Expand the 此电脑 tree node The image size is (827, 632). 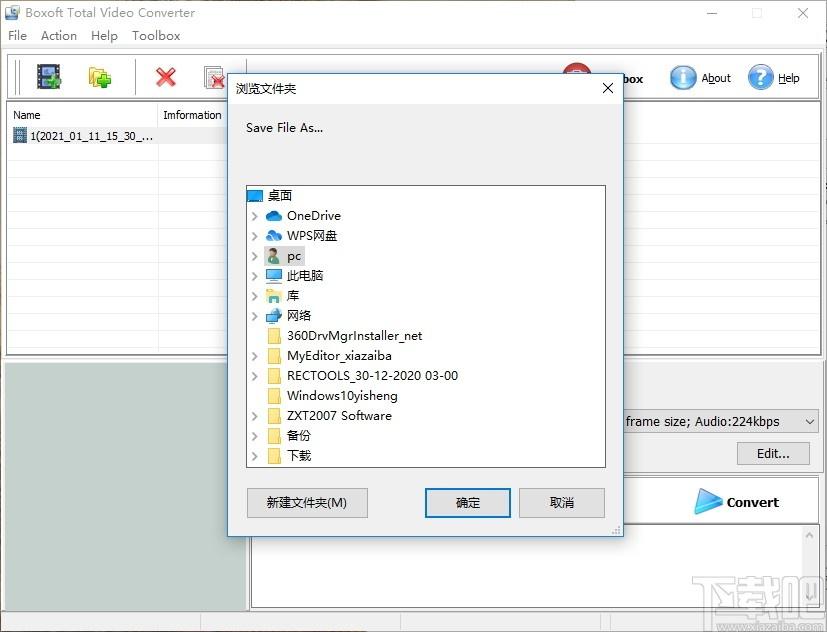click(255, 276)
